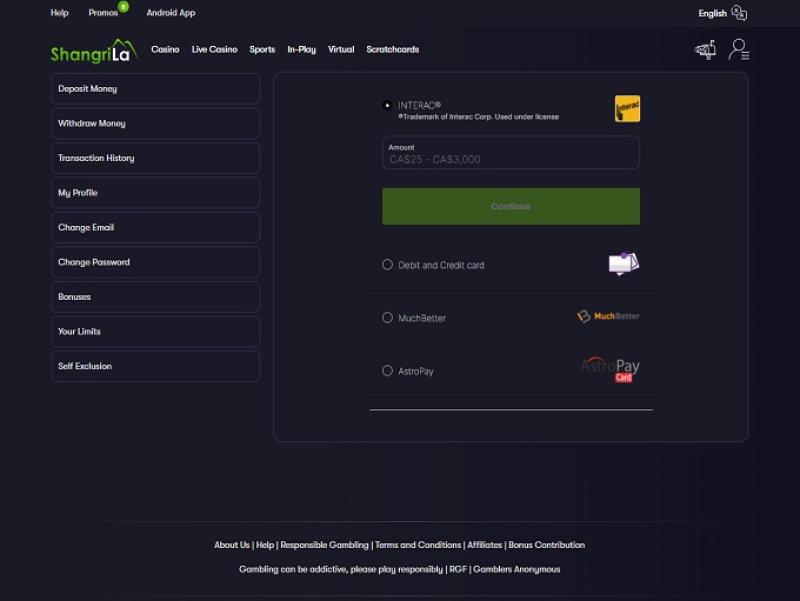
Task: Click the Interac logo icon
Action: coord(627,109)
